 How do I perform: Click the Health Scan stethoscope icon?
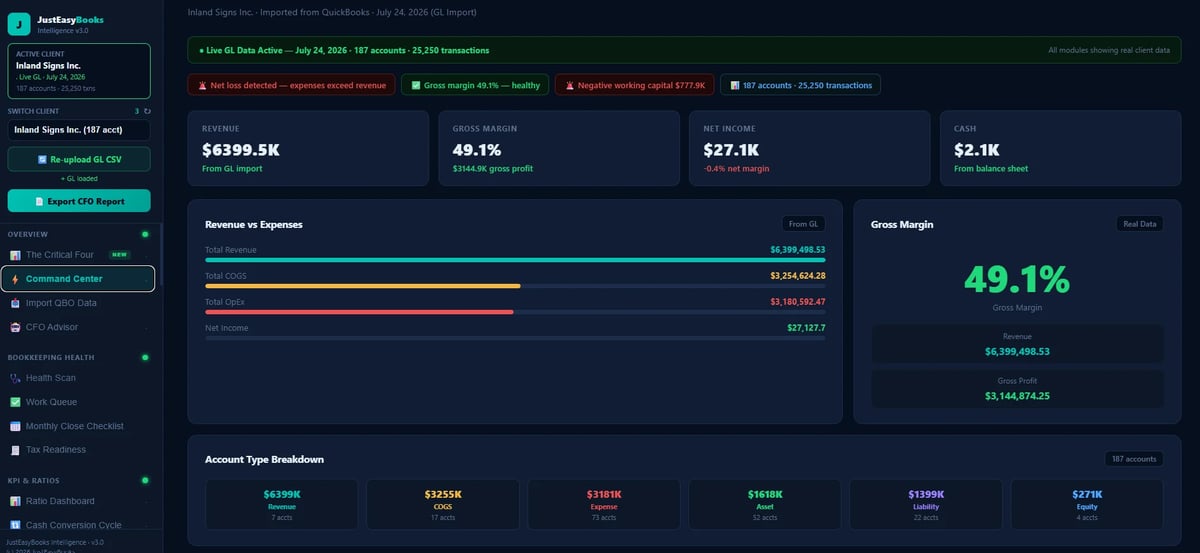(15, 378)
